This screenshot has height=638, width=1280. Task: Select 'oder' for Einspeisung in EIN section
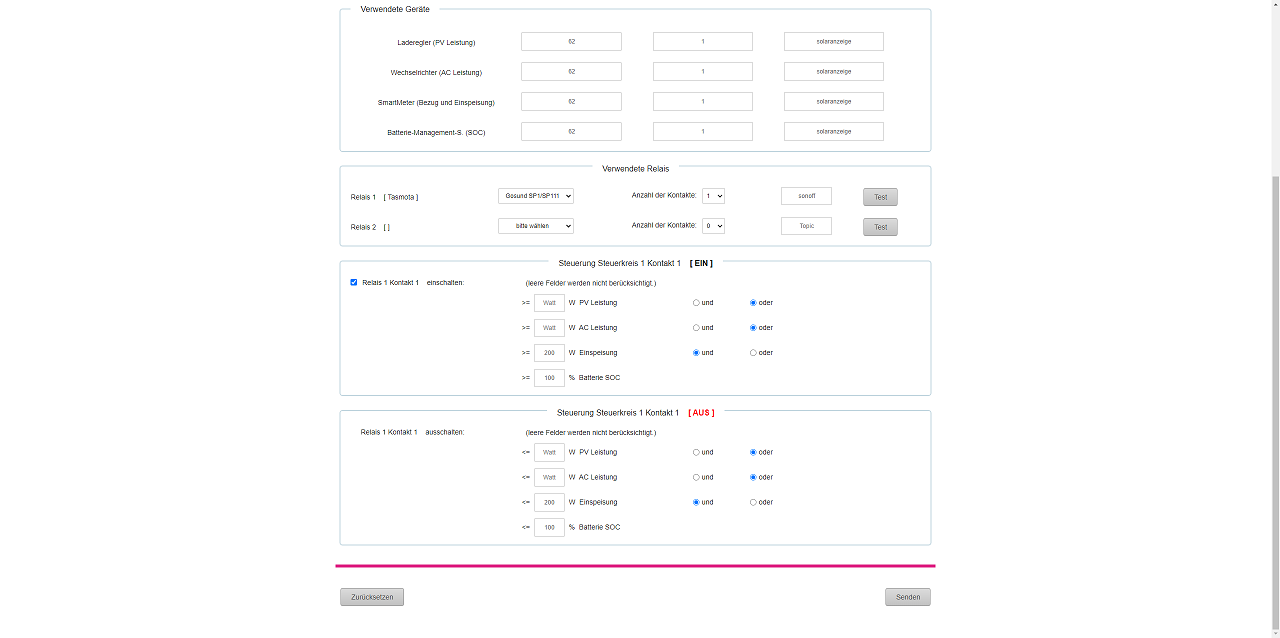pyautogui.click(x=753, y=352)
